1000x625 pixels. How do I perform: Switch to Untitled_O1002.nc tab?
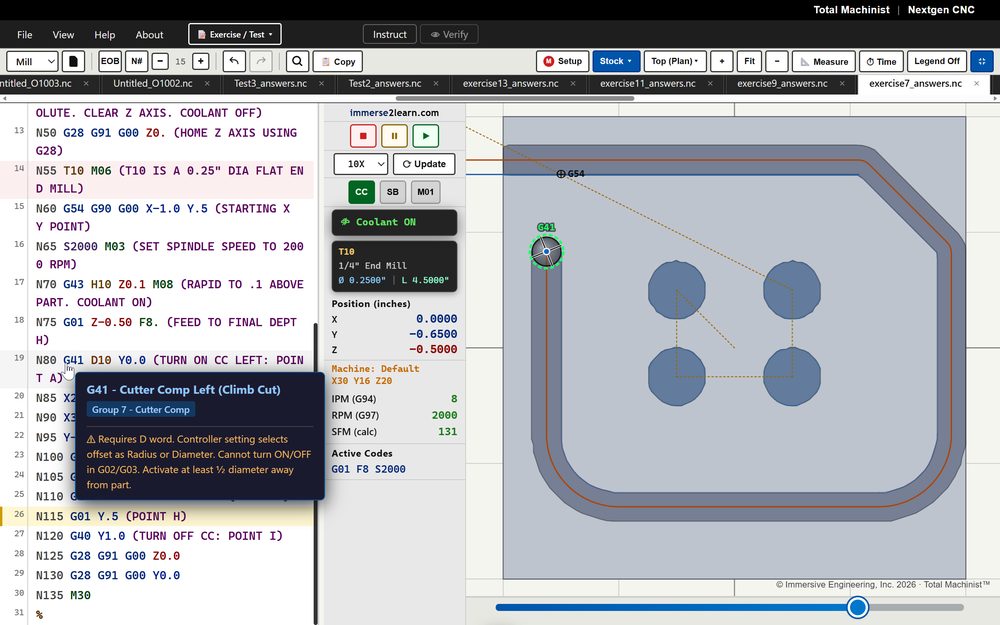152,84
